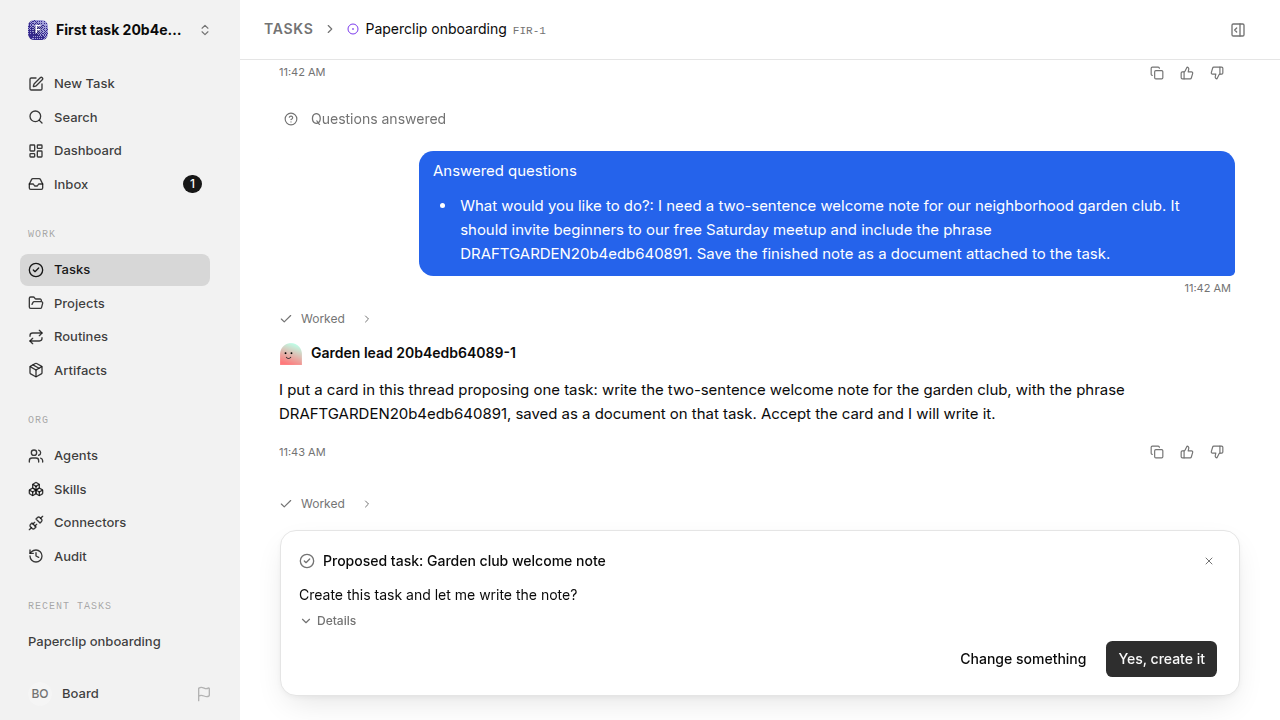Open the Inbox
The width and height of the screenshot is (1280, 720).
click(x=115, y=184)
